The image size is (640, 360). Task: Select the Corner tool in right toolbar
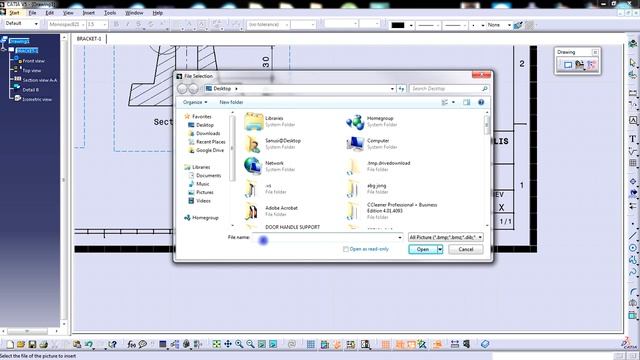pyautogui.click(x=633, y=291)
